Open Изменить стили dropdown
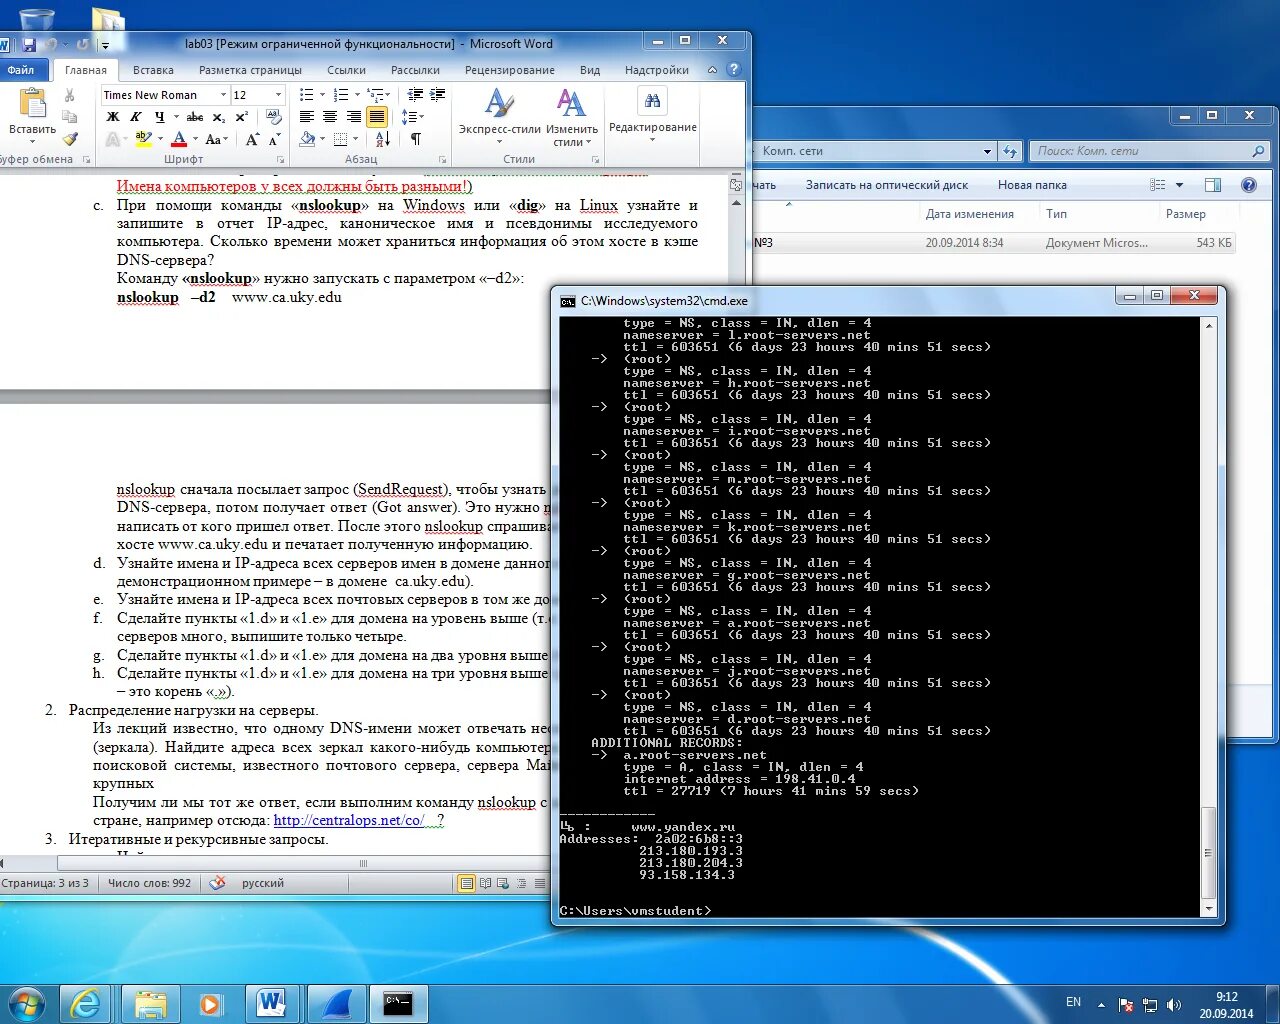This screenshot has width=1280, height=1024. tap(571, 117)
